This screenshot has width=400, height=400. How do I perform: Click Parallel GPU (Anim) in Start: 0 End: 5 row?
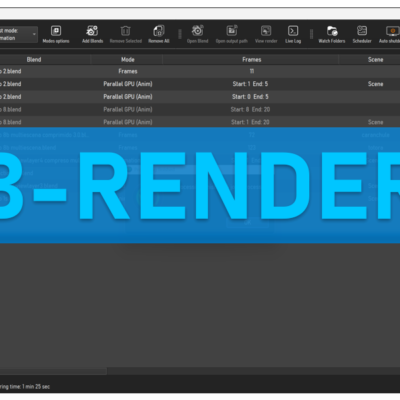(128, 97)
